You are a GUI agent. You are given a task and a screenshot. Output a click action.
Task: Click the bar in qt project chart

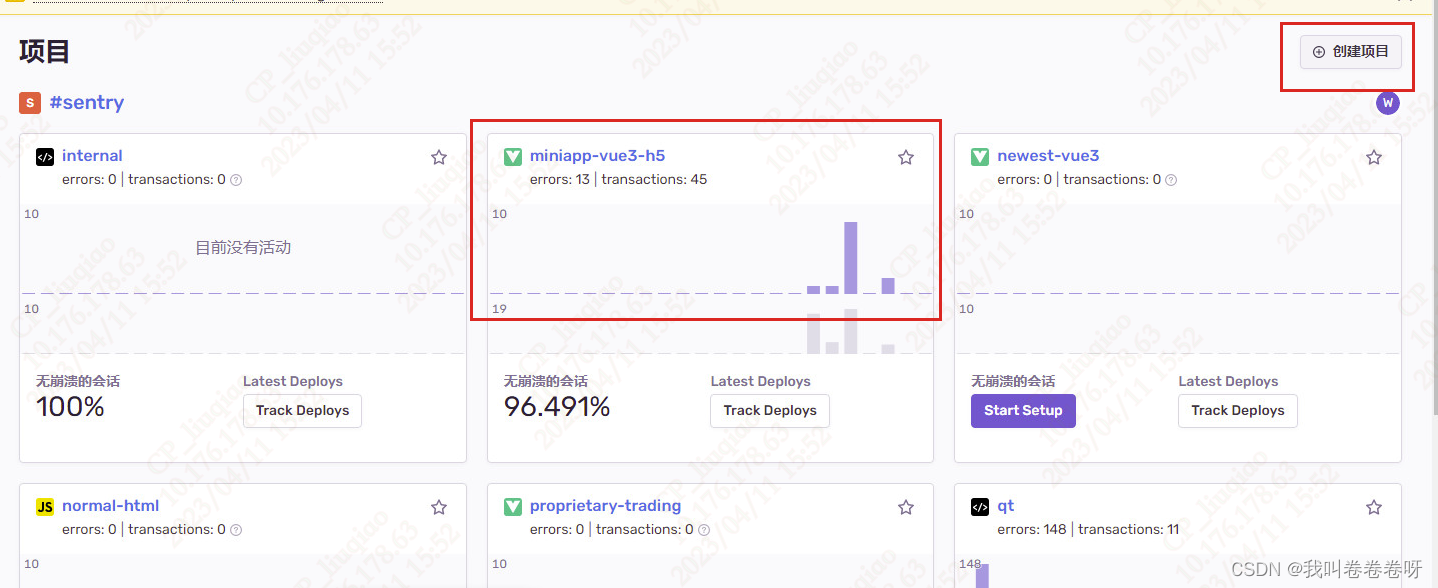click(x=982, y=576)
